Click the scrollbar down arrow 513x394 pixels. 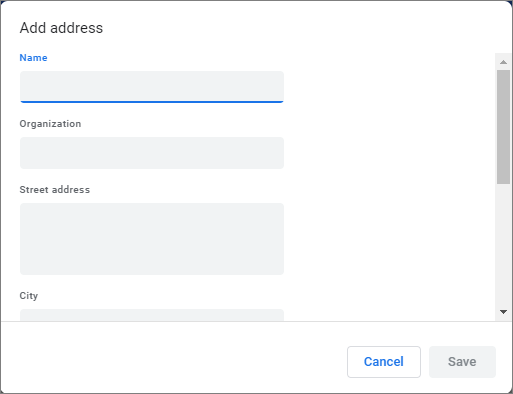click(503, 312)
